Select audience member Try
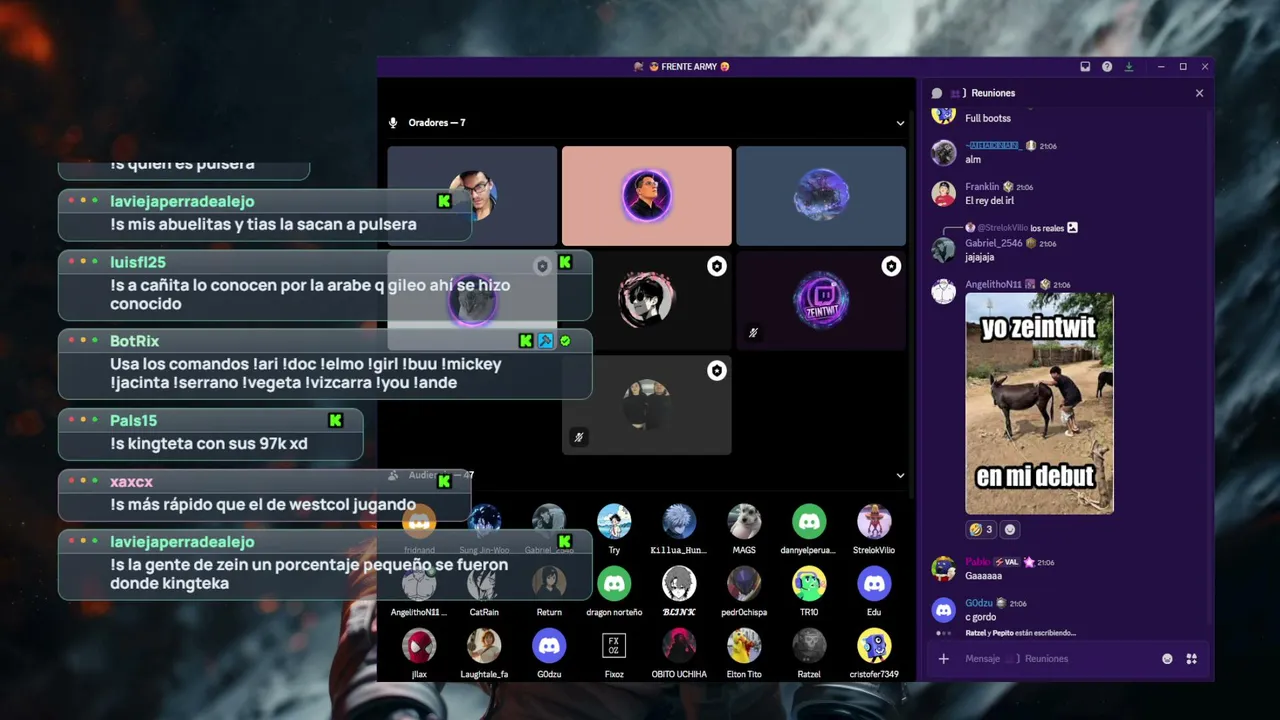1280x720 pixels. pyautogui.click(x=614, y=529)
